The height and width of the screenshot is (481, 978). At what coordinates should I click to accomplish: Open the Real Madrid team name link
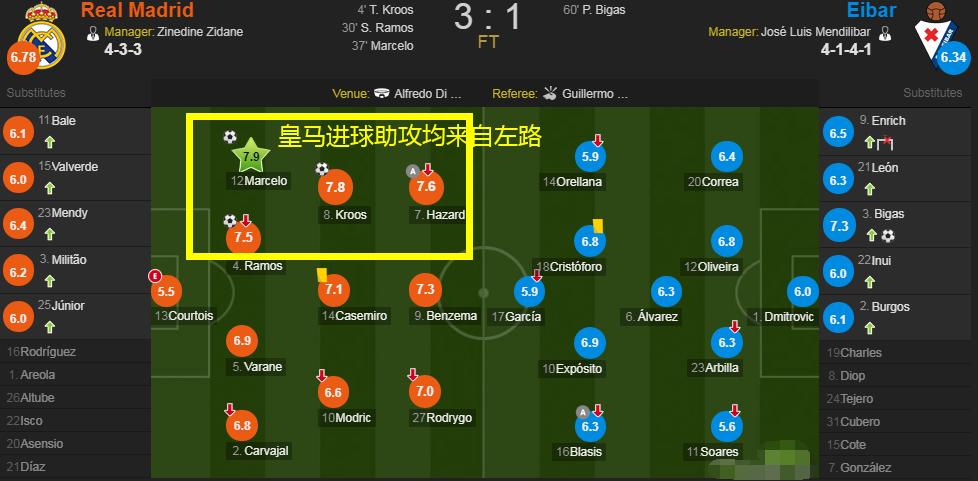coord(137,11)
